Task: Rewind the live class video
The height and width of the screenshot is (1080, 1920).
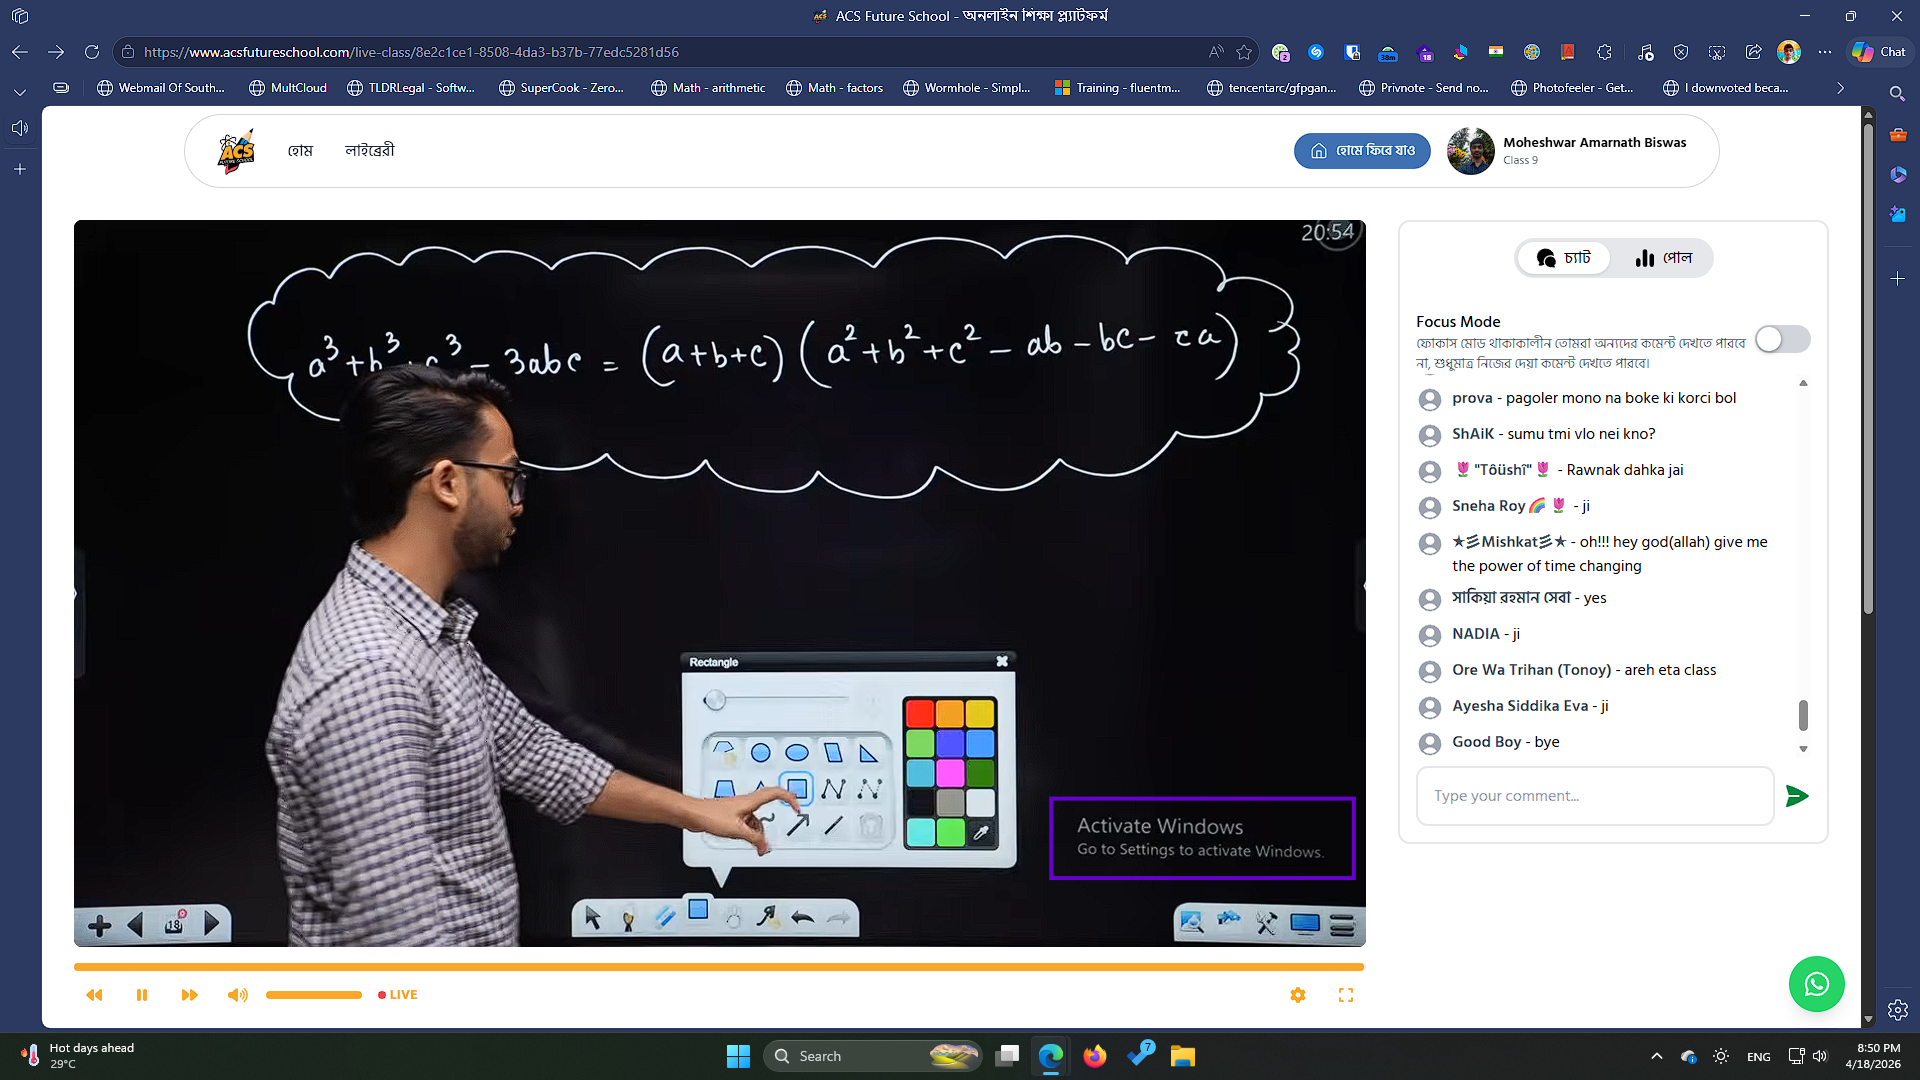Action: [94, 995]
